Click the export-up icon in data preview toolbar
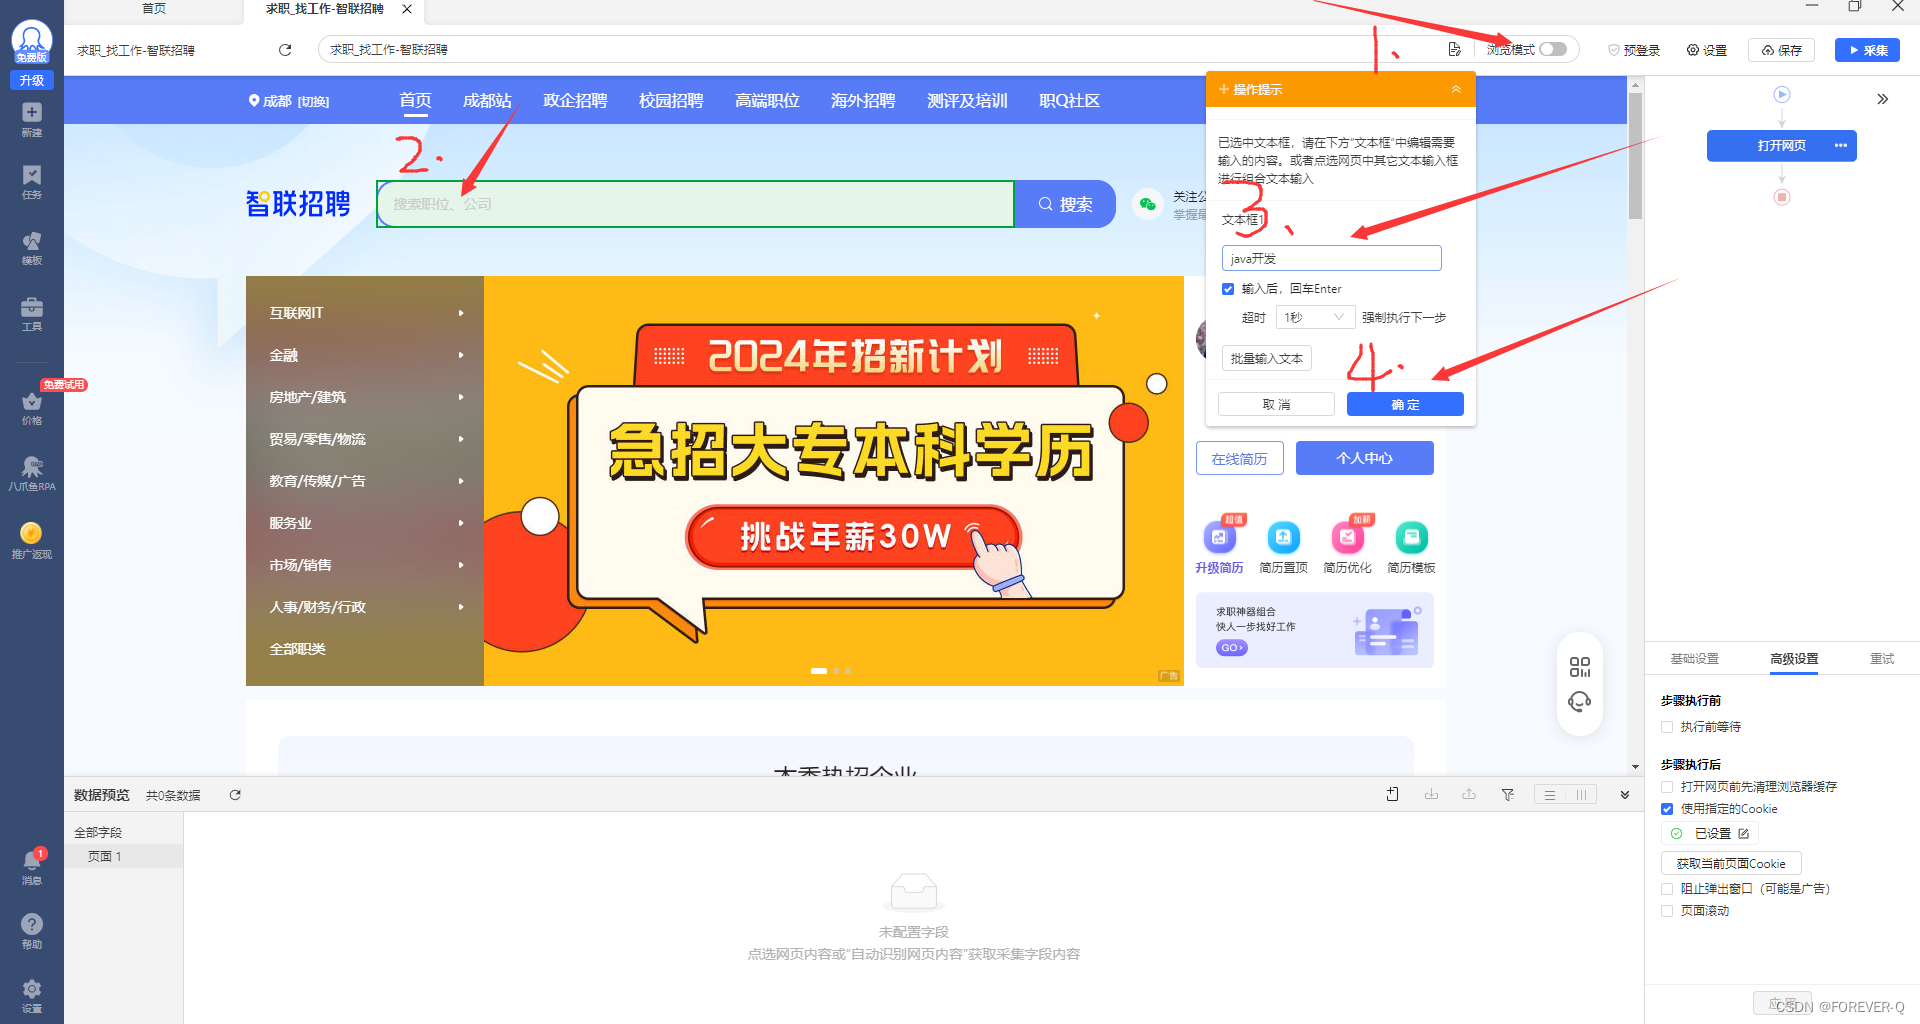The image size is (1920, 1024). point(1469,794)
